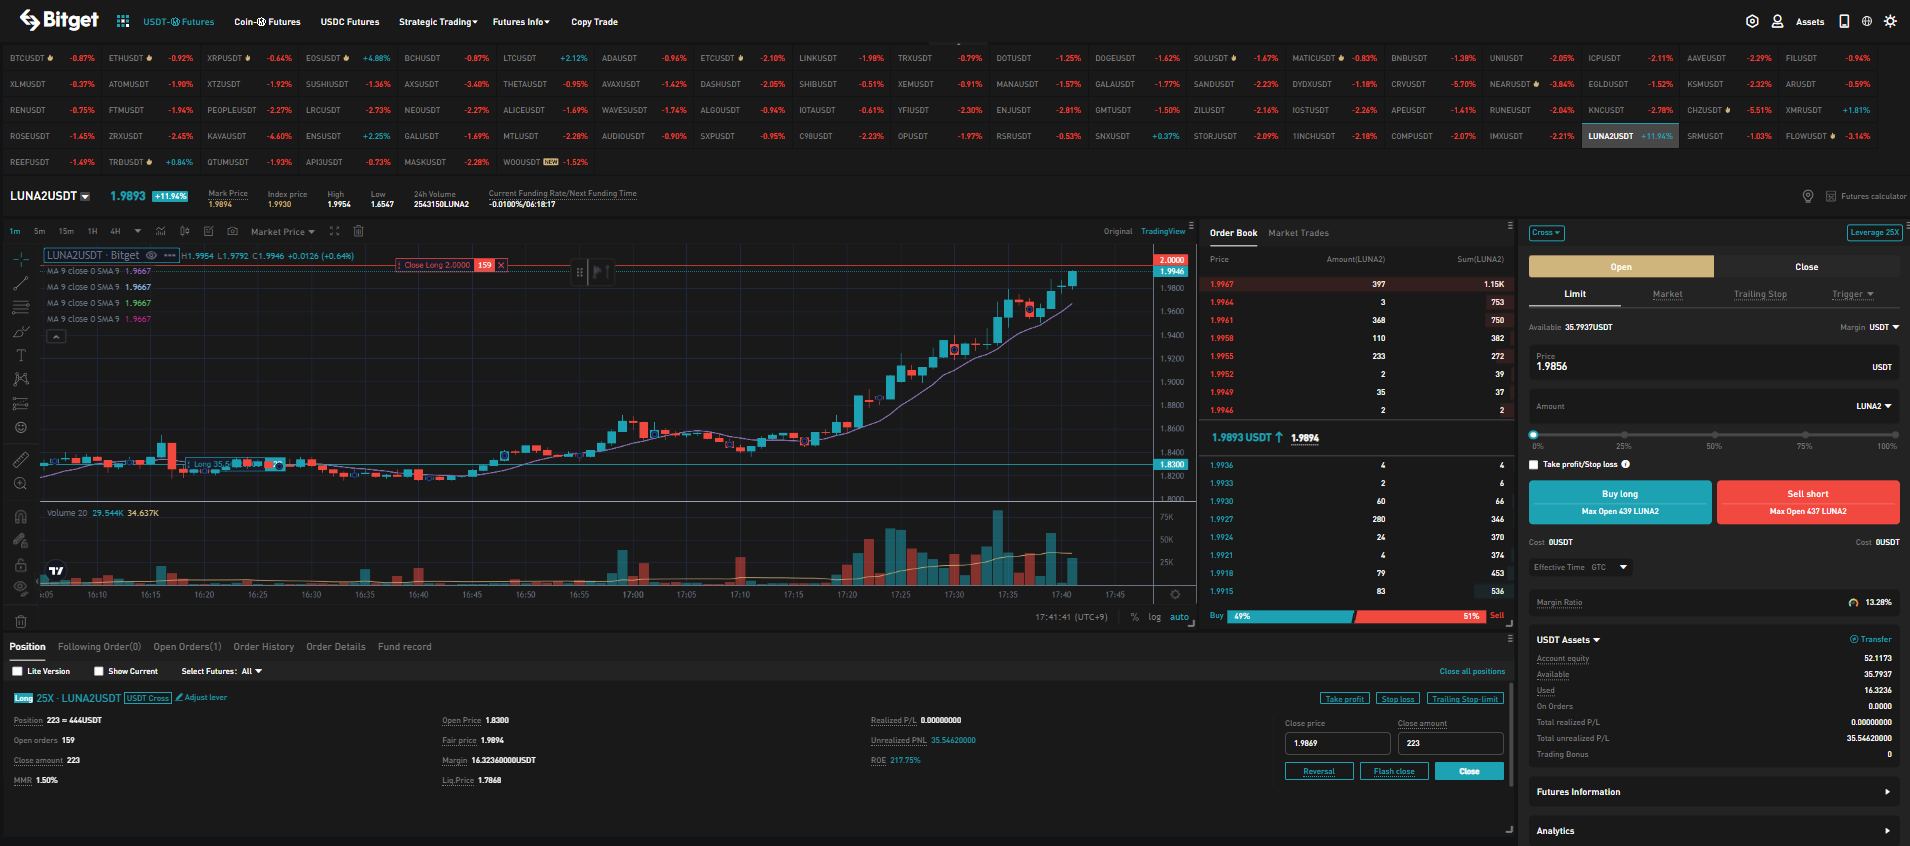Open Cross margin mode dropdown

coord(1546,233)
